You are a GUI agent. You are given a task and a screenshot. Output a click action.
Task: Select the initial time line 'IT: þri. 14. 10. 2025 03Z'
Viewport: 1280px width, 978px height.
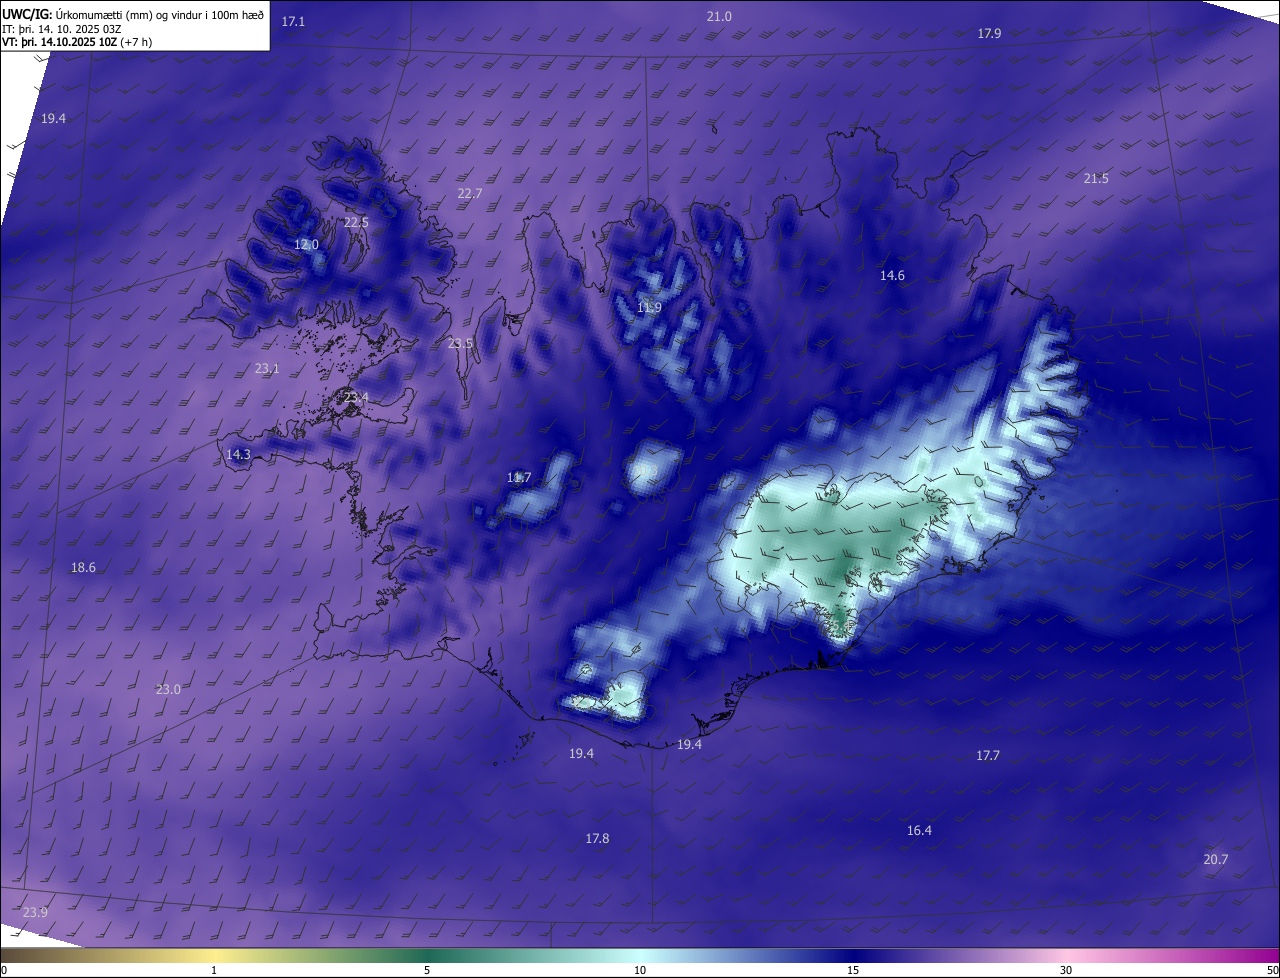pos(61,28)
